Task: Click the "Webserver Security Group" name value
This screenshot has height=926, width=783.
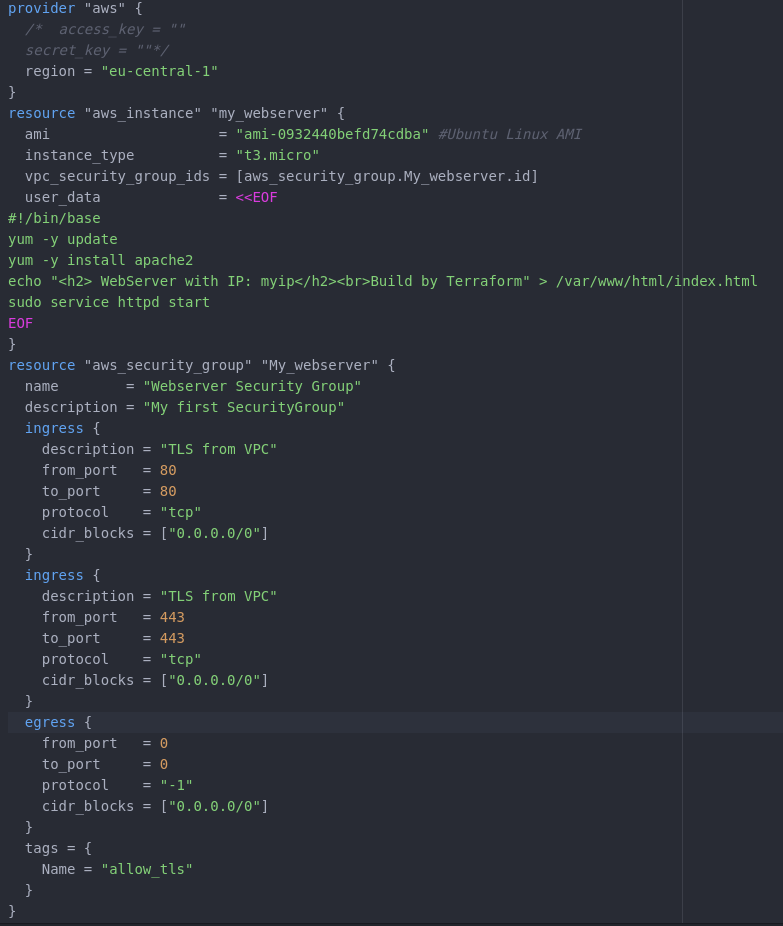Action: coord(252,386)
